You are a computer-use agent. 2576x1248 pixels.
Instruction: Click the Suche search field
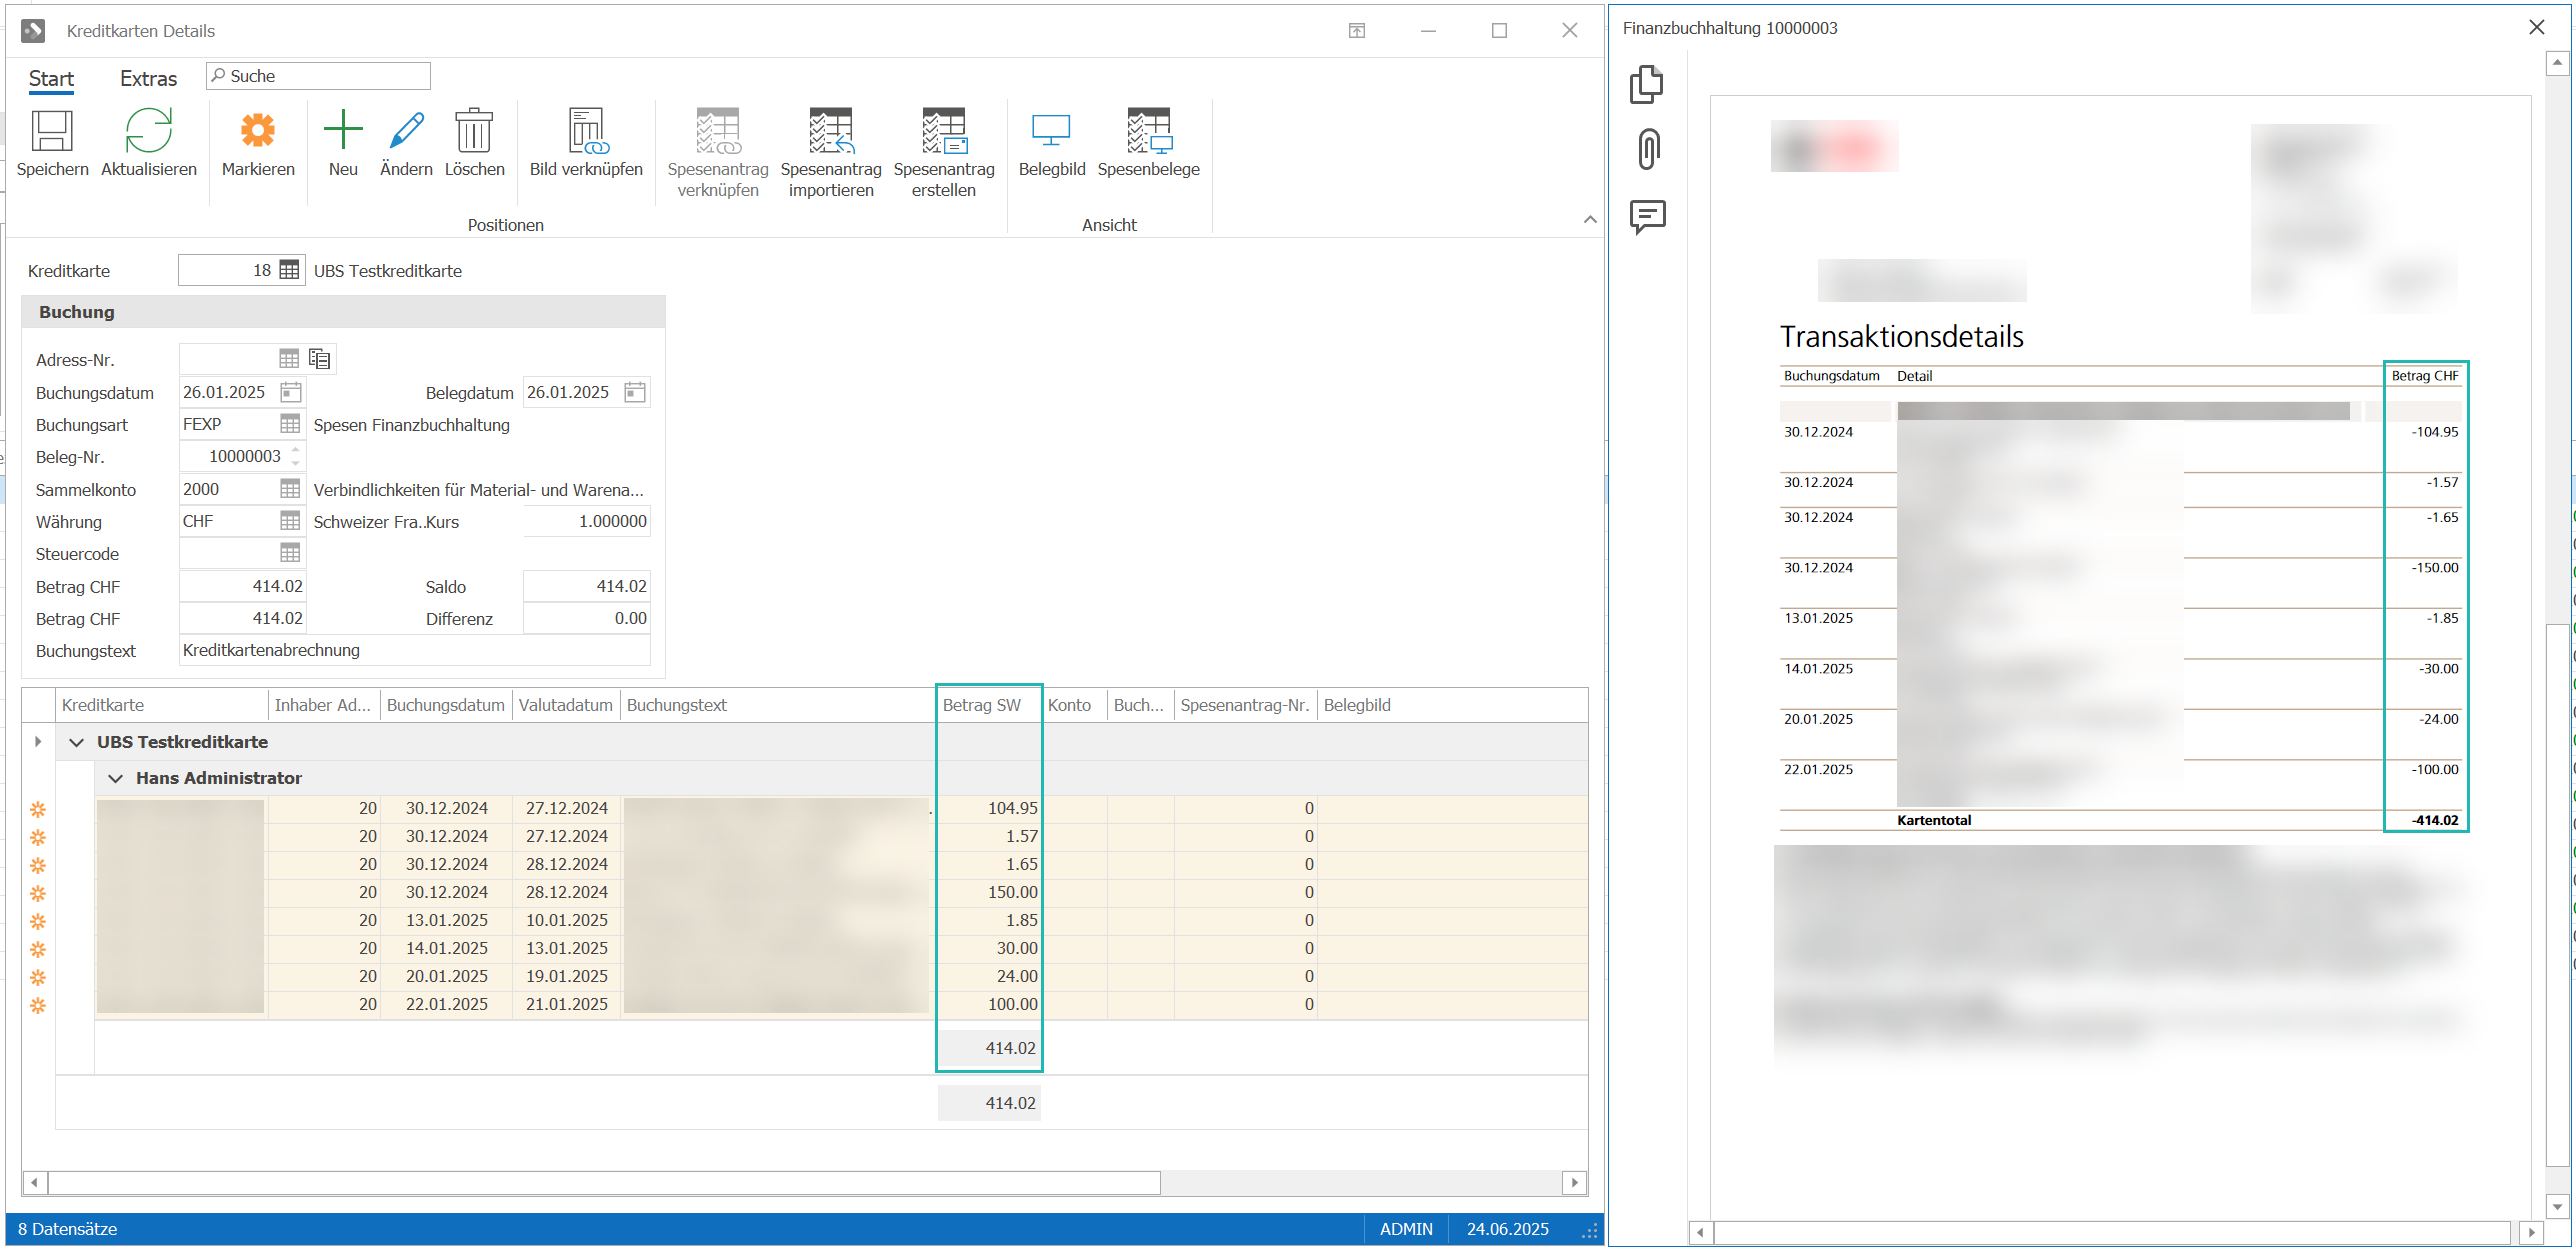tap(318, 76)
